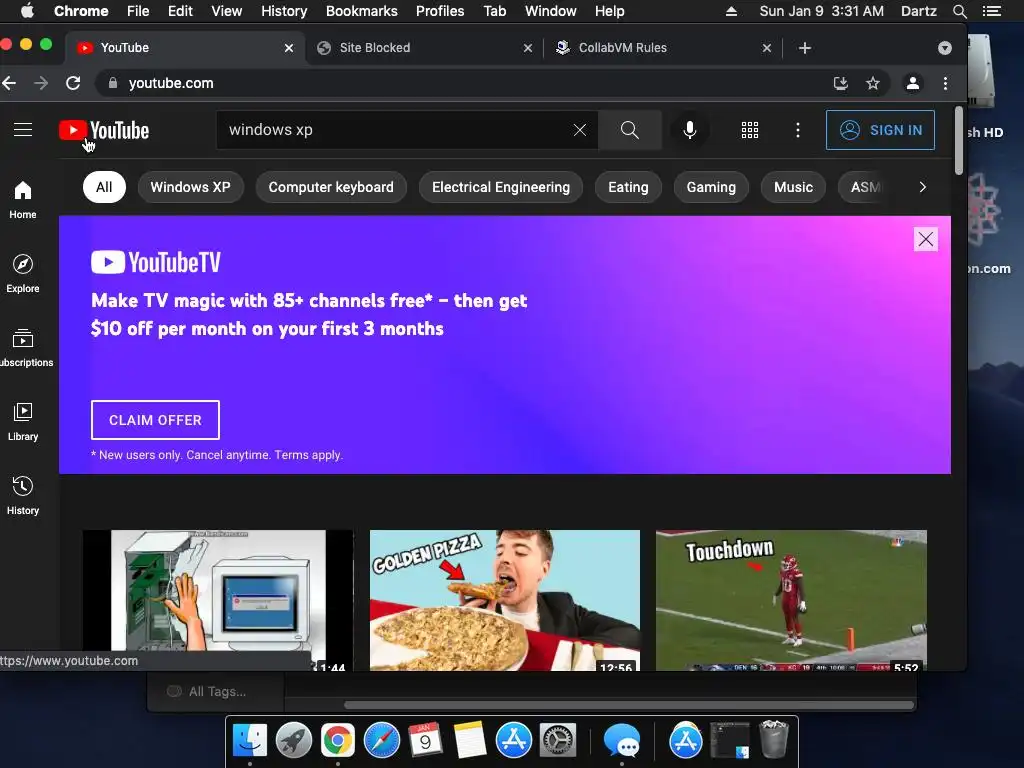
Task: Open the Profiles menu
Action: [440, 11]
